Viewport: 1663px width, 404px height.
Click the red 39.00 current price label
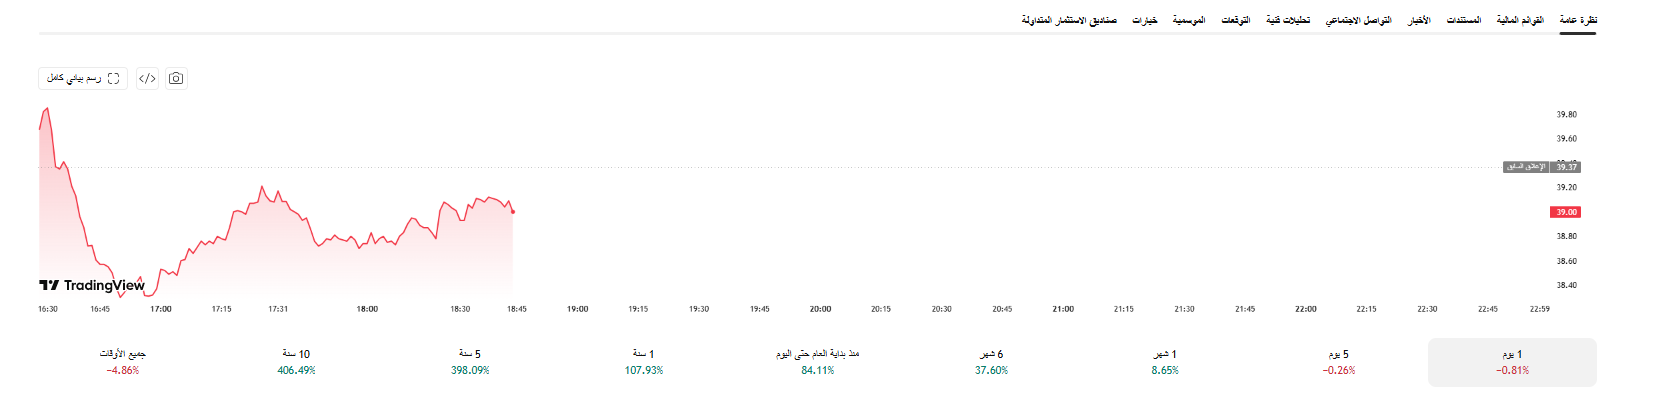pos(1566,212)
